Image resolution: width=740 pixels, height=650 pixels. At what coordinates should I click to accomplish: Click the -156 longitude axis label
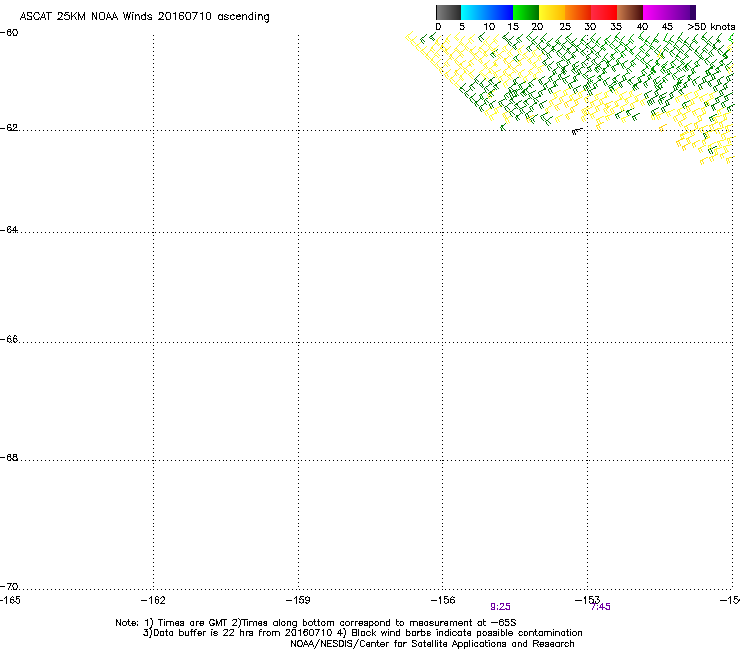(443, 600)
